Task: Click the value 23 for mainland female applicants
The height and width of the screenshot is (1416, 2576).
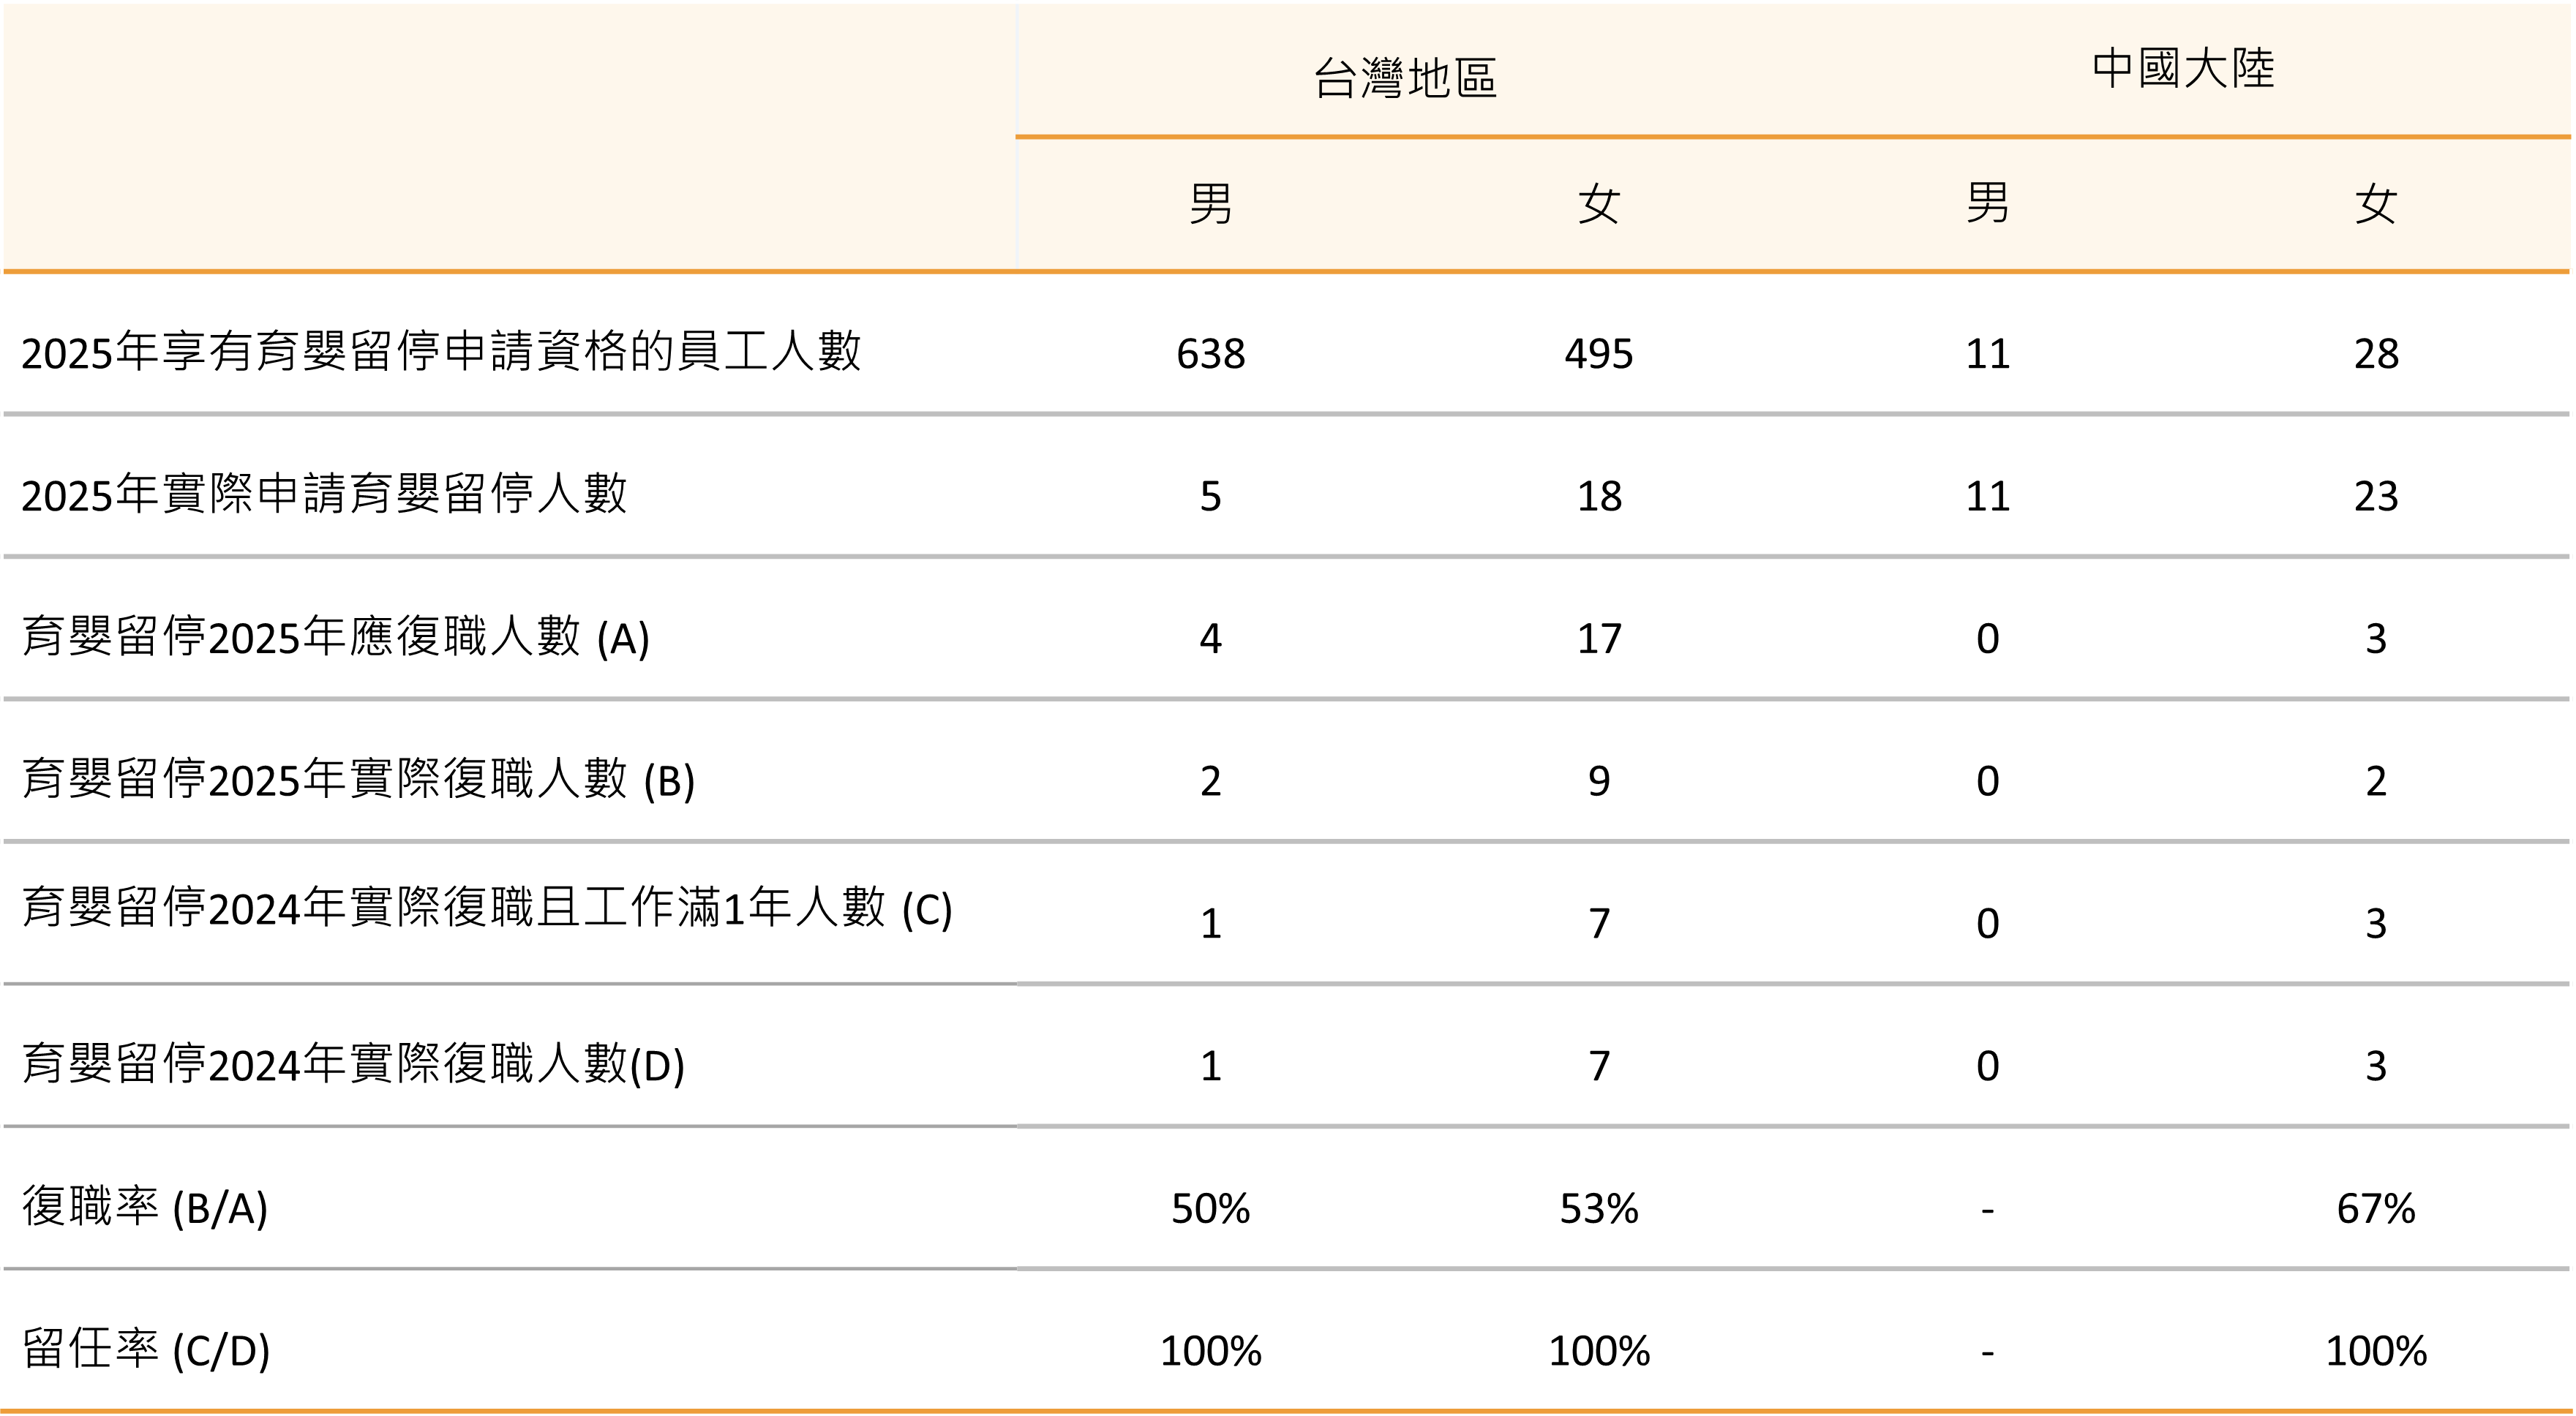Action: [2376, 496]
